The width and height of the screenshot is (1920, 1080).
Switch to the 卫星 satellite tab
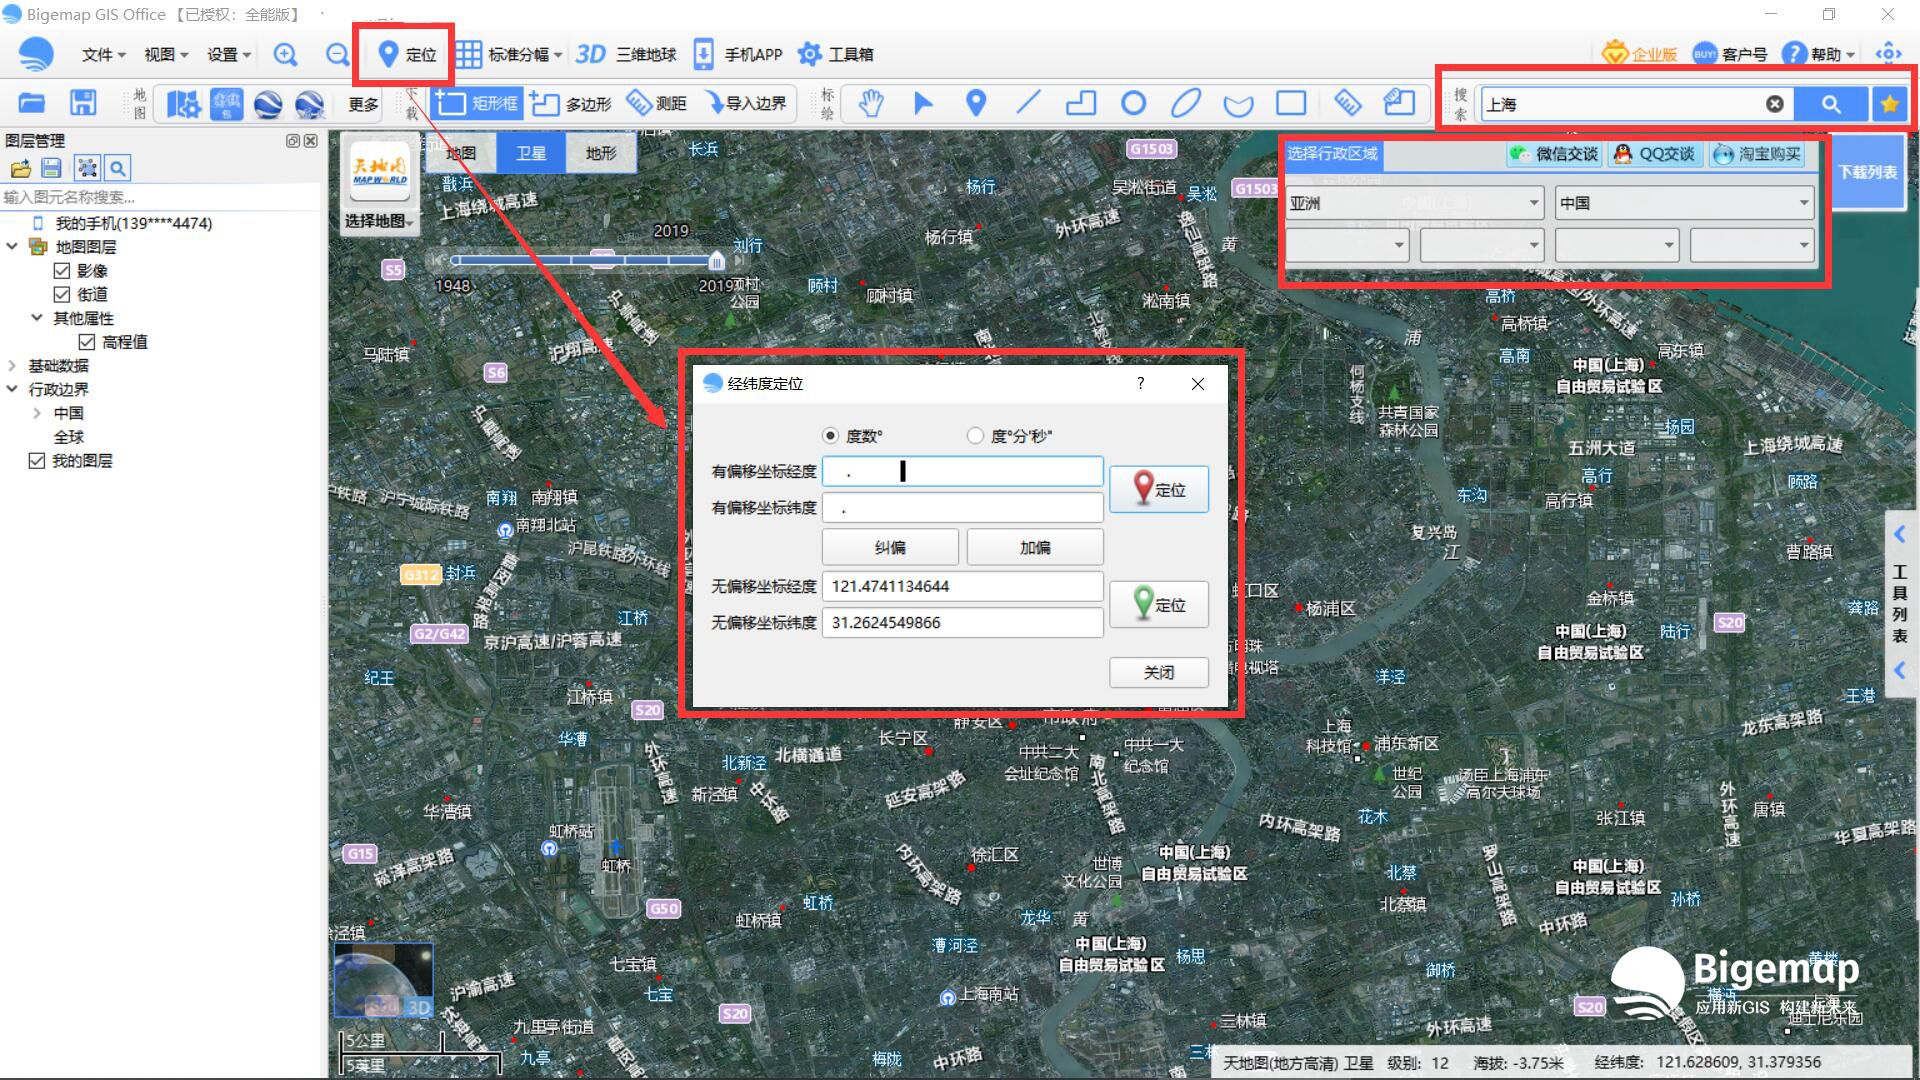click(x=531, y=153)
